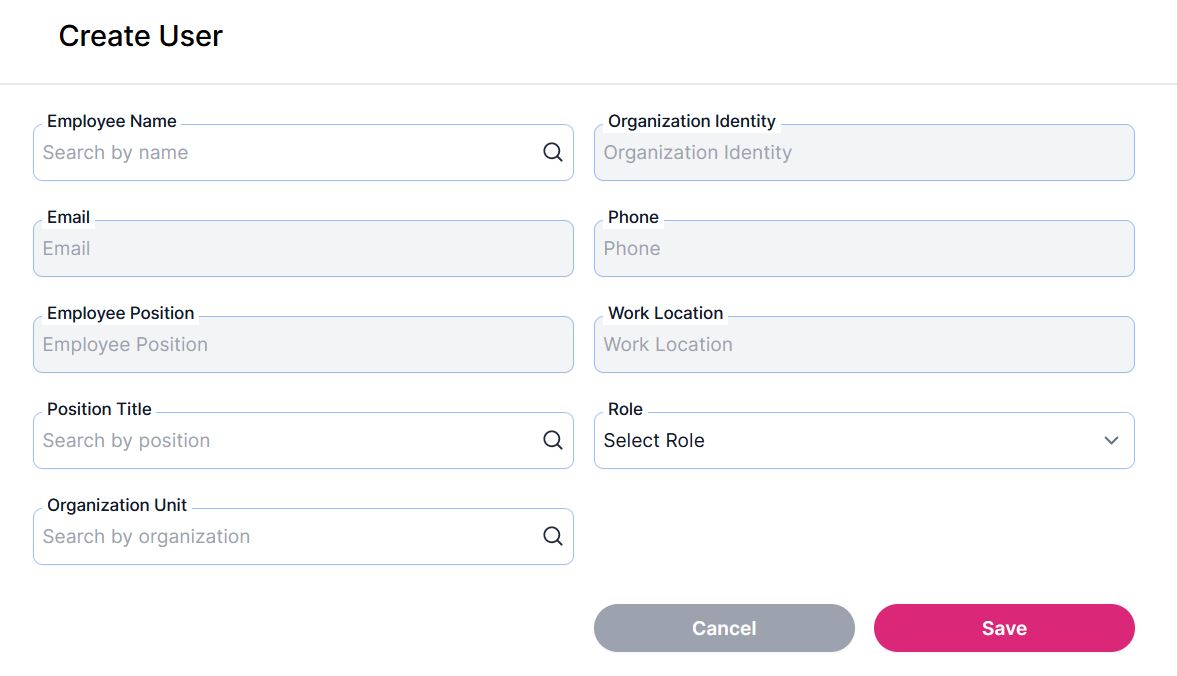Click the Organization Identity field
This screenshot has height=676, width=1177.
(864, 153)
